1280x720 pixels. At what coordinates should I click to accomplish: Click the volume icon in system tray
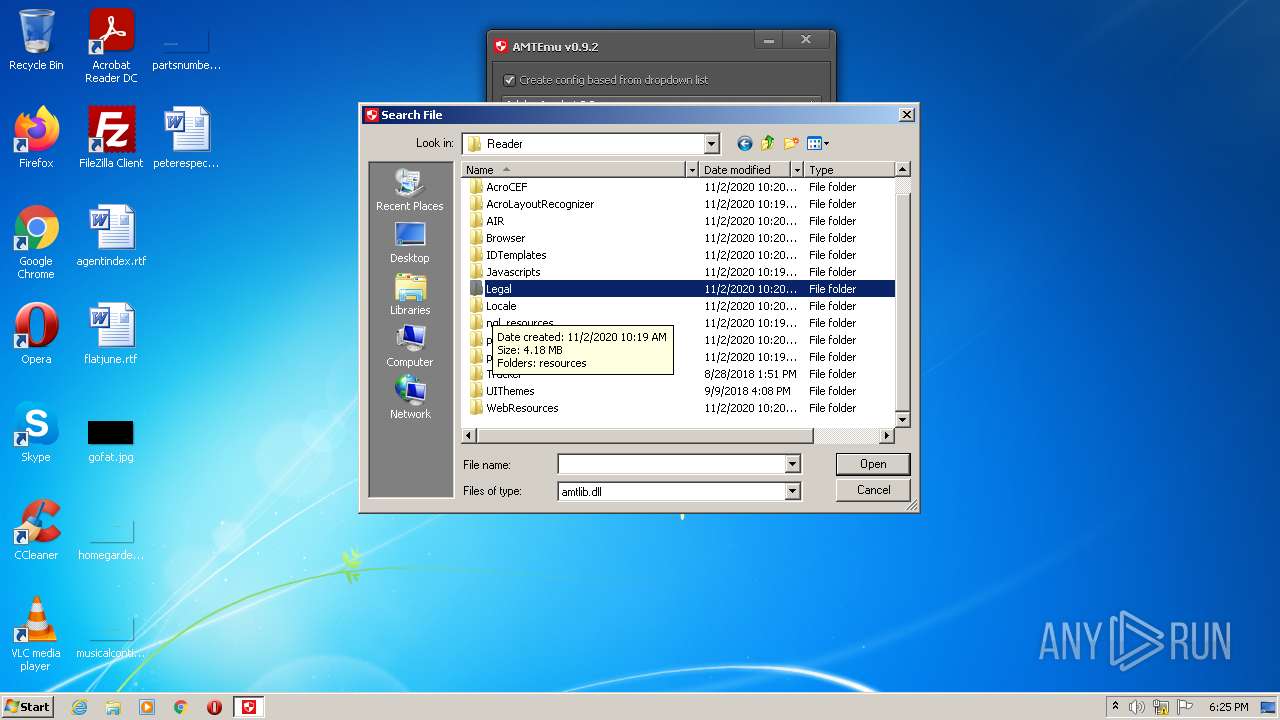(1137, 707)
